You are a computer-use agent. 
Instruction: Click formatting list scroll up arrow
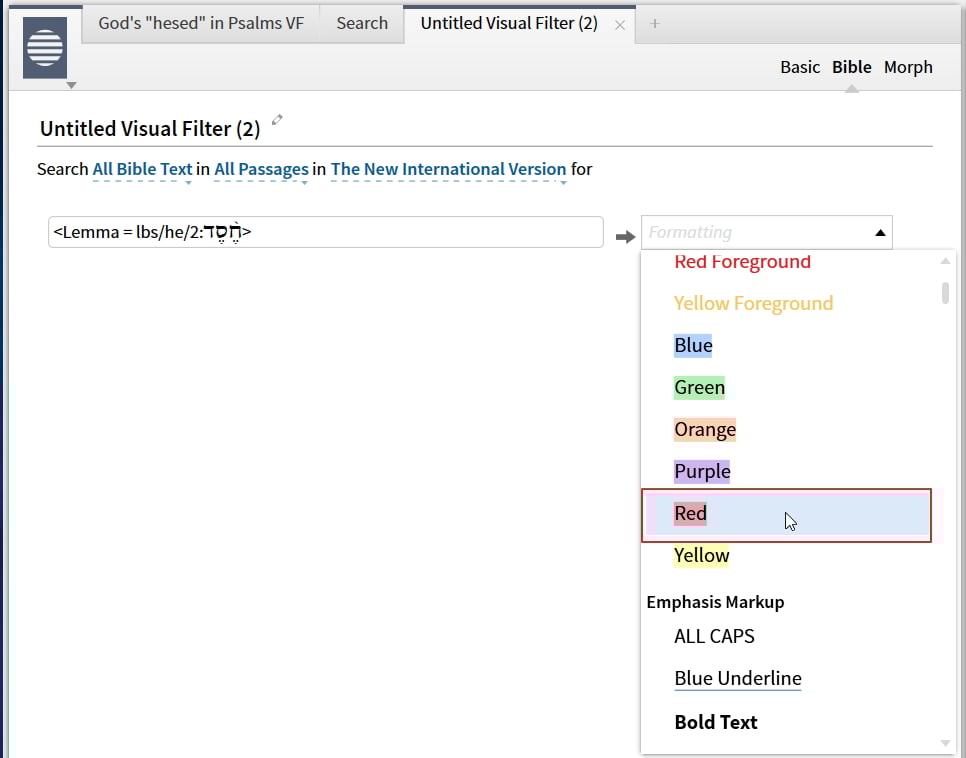click(x=945, y=261)
